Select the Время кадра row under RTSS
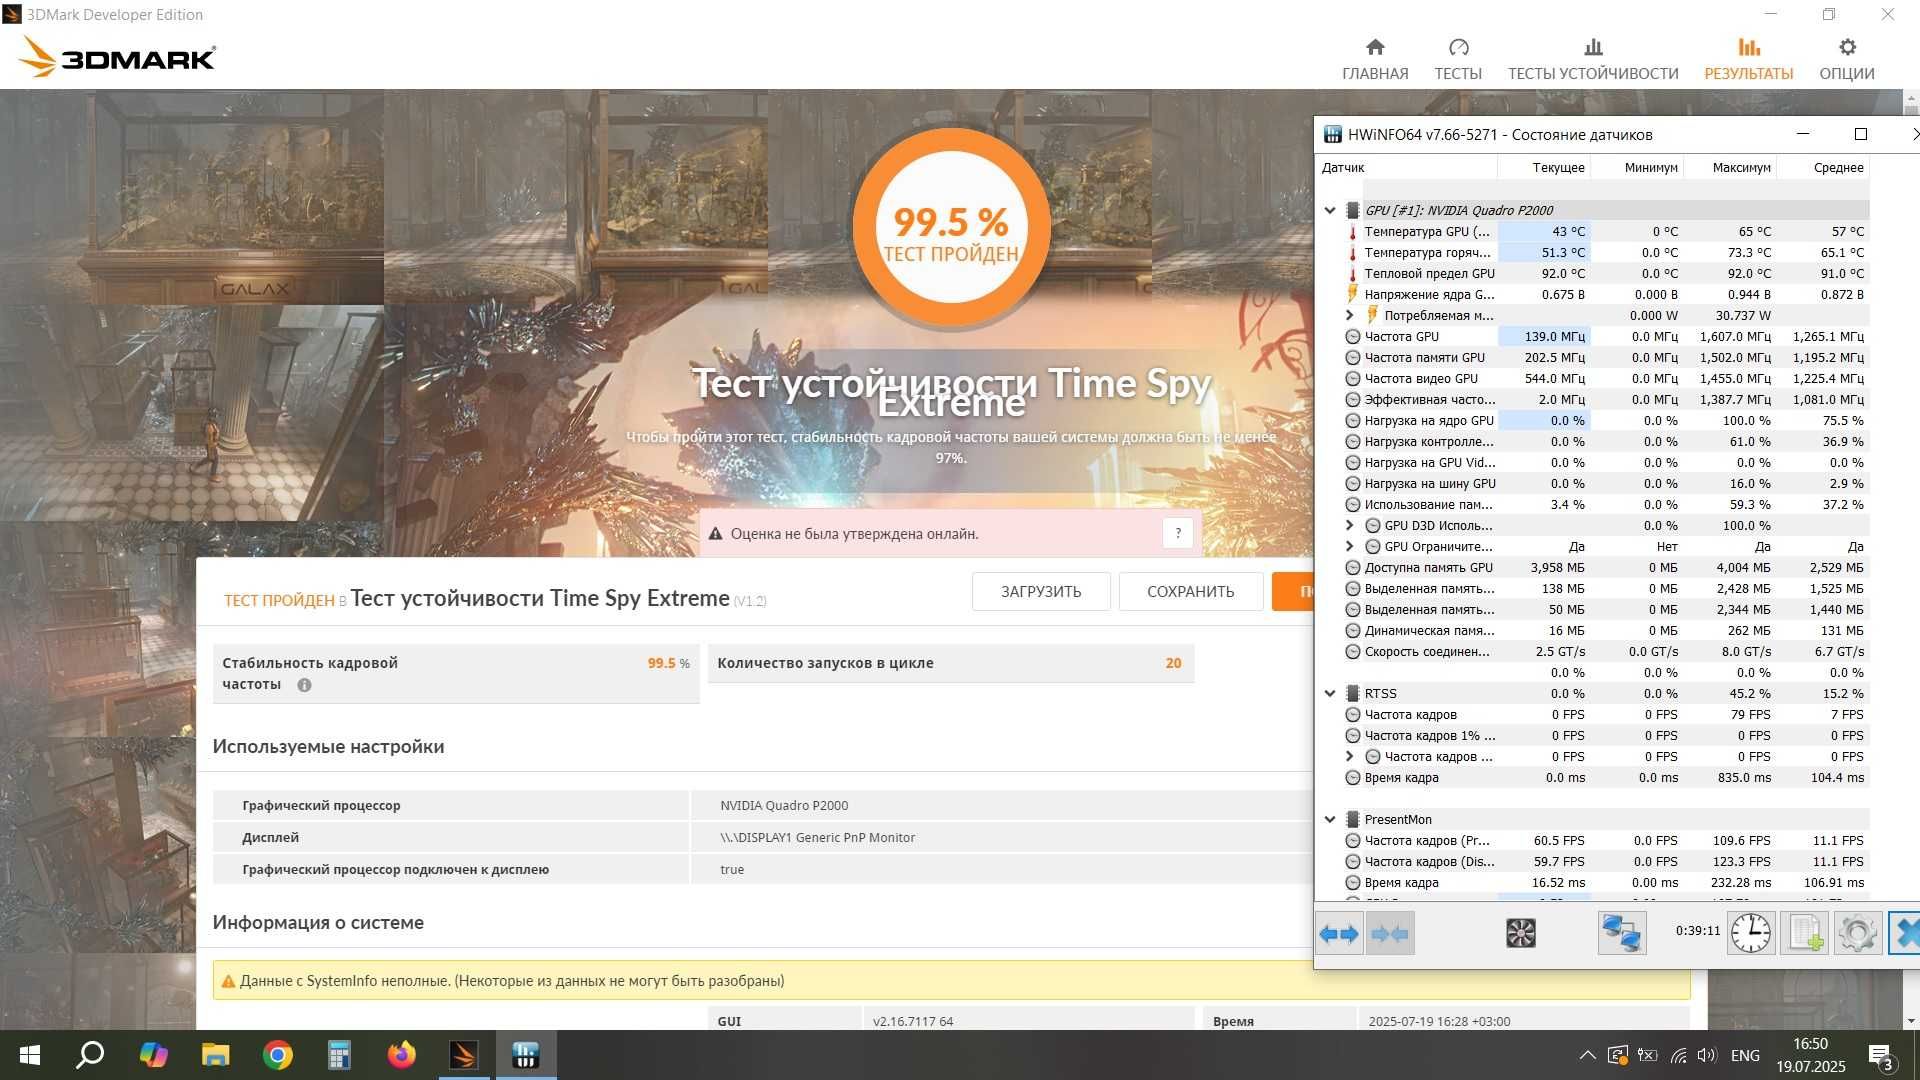 (x=1606, y=777)
